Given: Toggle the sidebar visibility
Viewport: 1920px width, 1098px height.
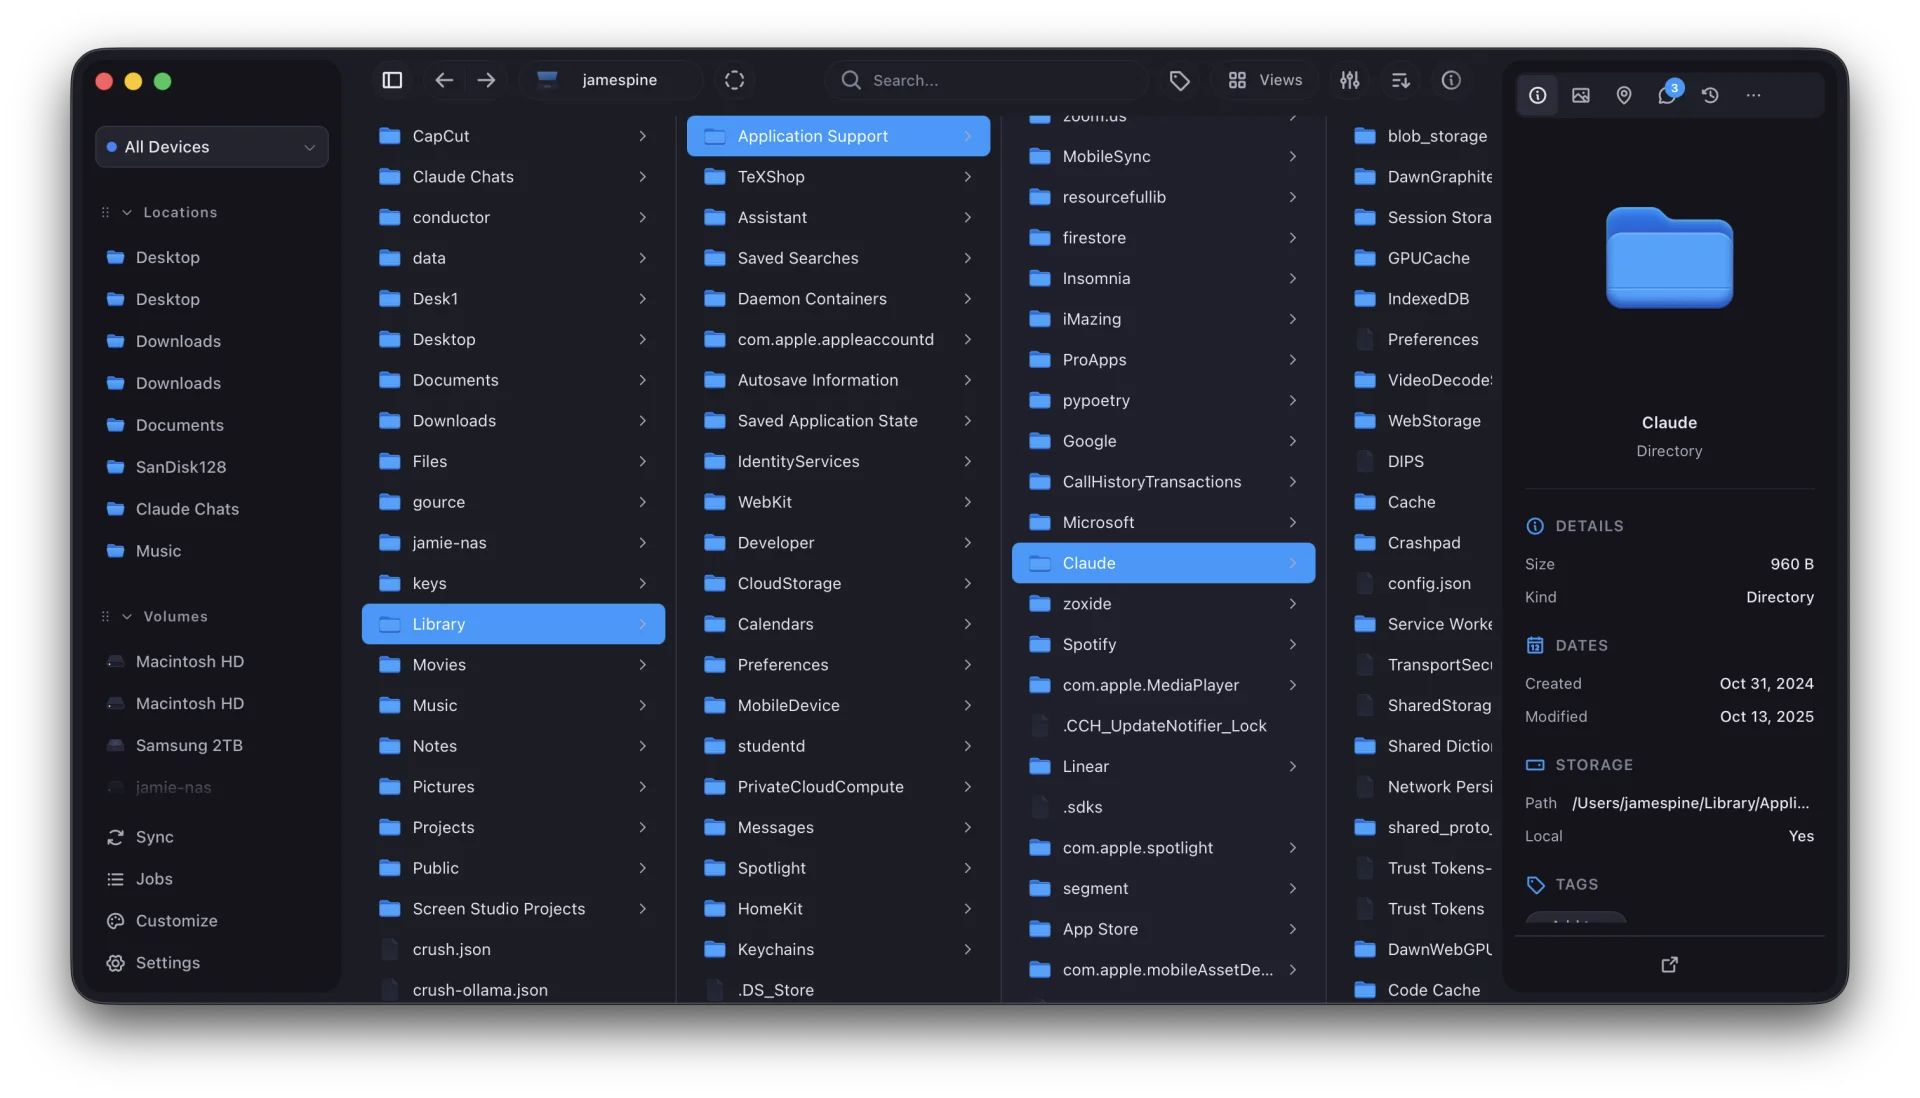Looking at the screenshot, I should pyautogui.click(x=392, y=80).
